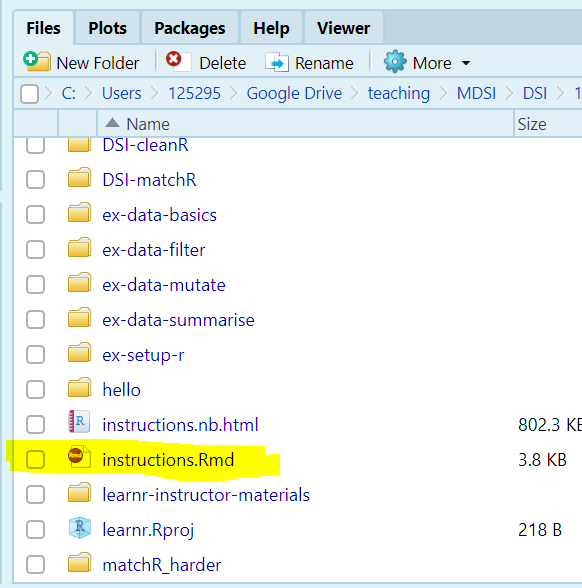Open the ex-data-filter folder

154,250
